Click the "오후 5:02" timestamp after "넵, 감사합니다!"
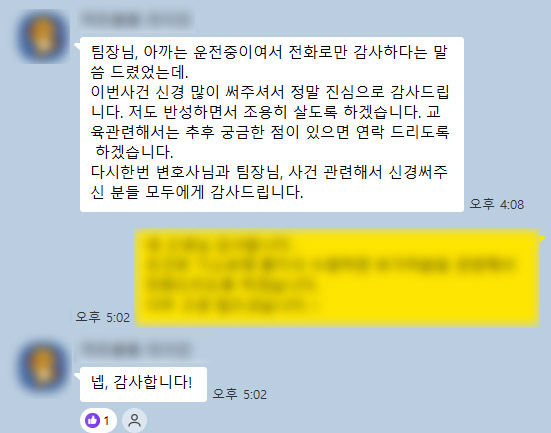This screenshot has width=551, height=433. 240,394
